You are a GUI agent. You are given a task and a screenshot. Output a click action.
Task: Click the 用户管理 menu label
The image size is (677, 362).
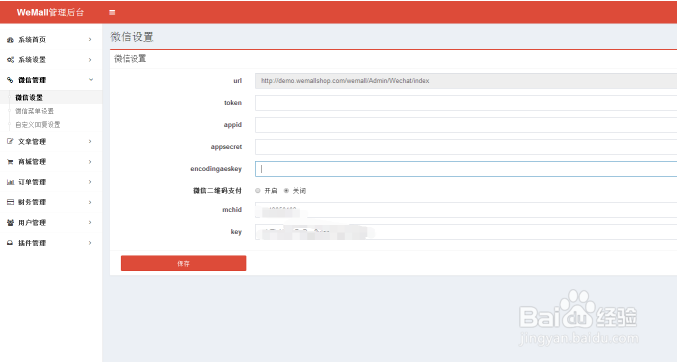tap(32, 222)
